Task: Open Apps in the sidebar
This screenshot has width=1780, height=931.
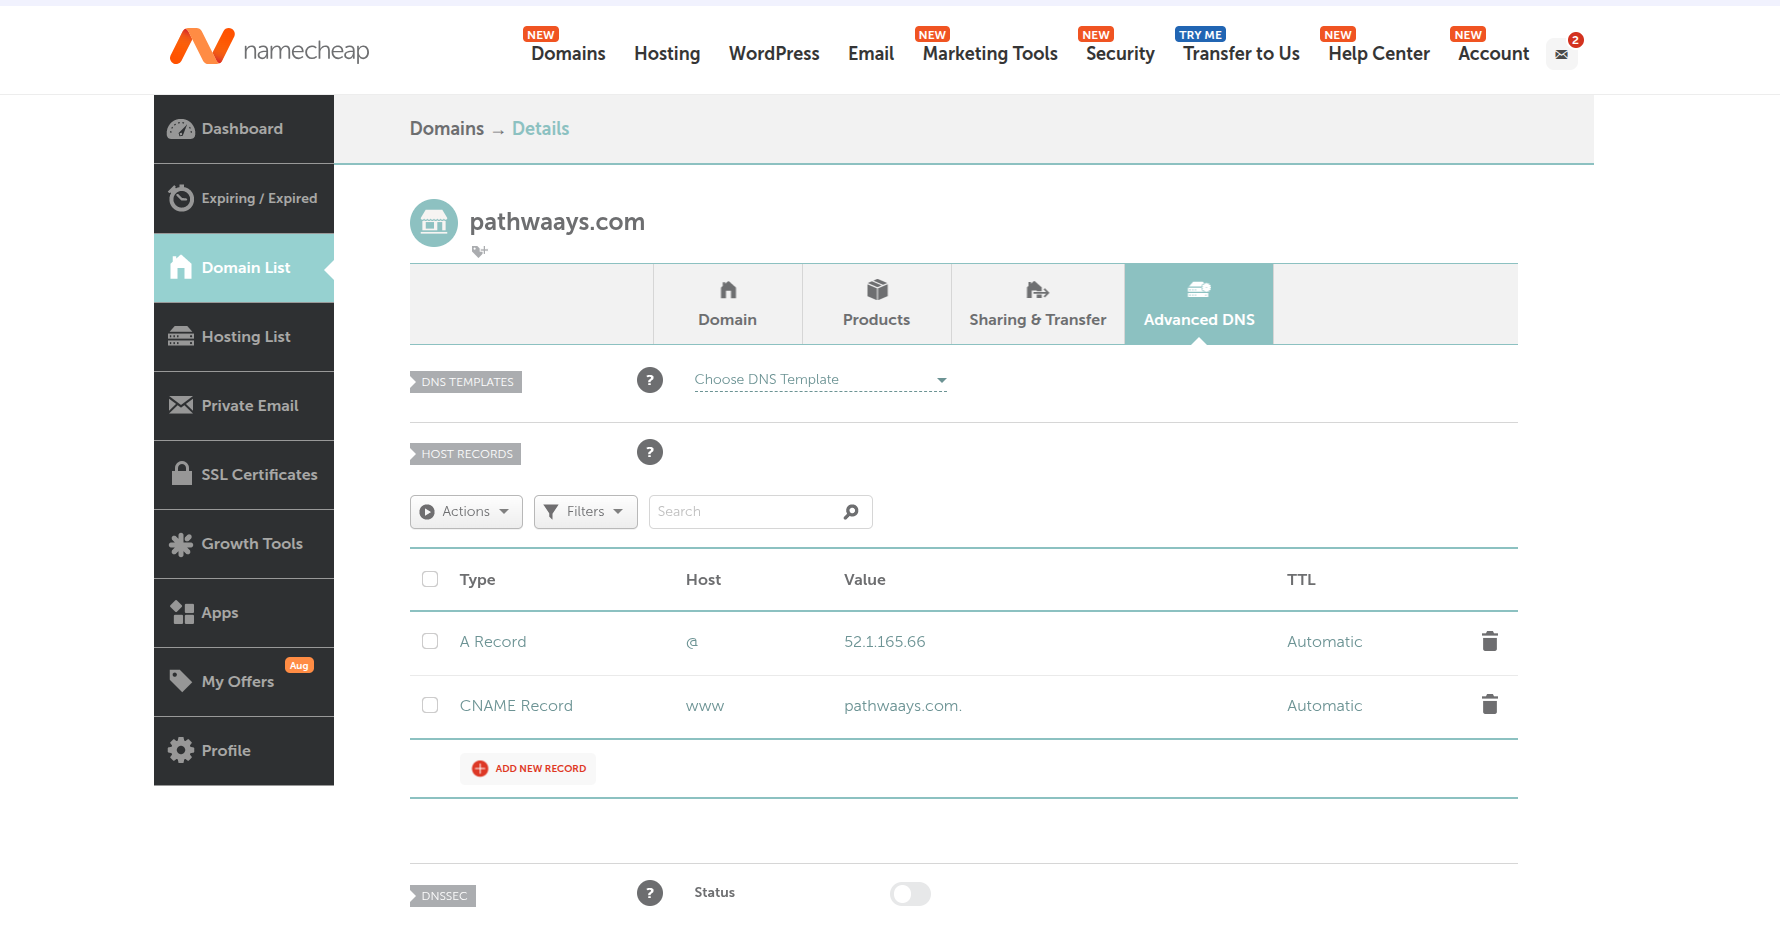Action: [244, 612]
